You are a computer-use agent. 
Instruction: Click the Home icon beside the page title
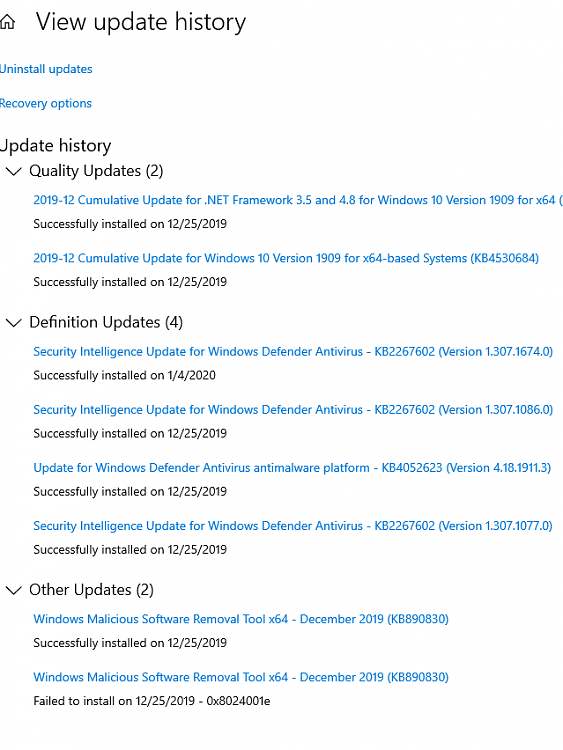pyautogui.click(x=7, y=22)
